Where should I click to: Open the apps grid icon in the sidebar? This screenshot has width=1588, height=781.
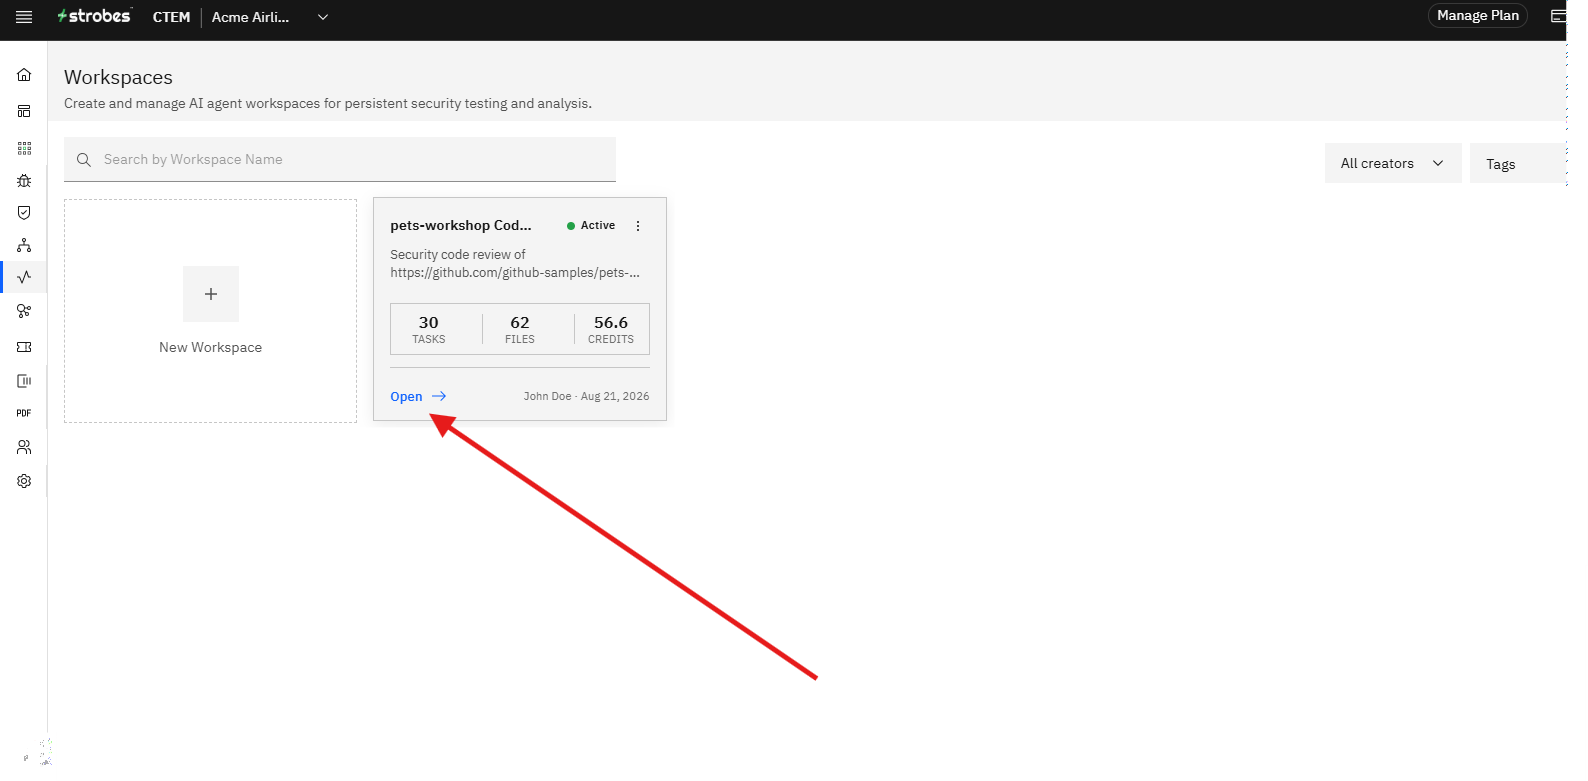[24, 148]
